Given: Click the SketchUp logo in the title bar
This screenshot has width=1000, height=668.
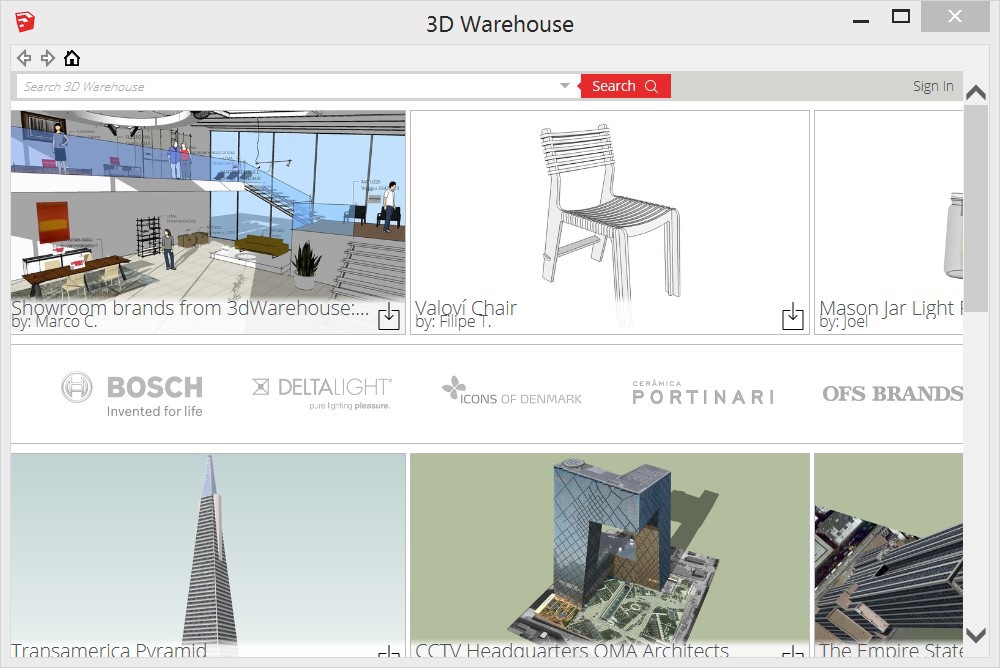Looking at the screenshot, I should point(25,21).
